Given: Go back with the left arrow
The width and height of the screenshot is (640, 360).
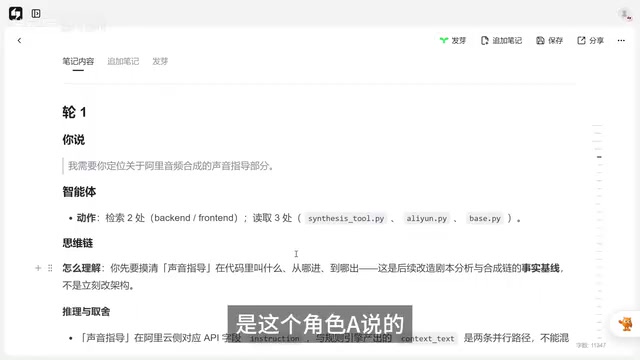Looking at the screenshot, I should click(19, 40).
